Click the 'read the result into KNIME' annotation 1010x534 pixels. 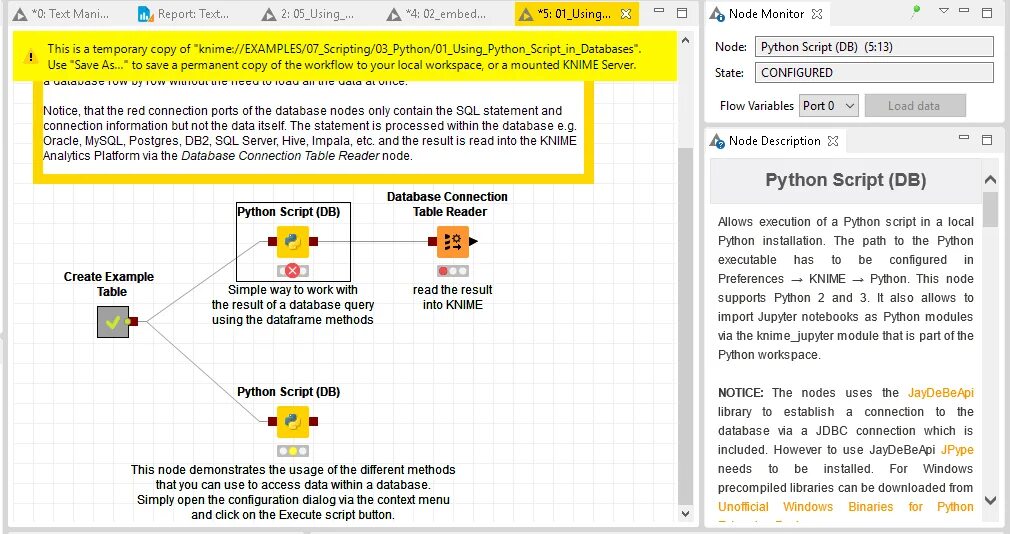click(x=453, y=298)
